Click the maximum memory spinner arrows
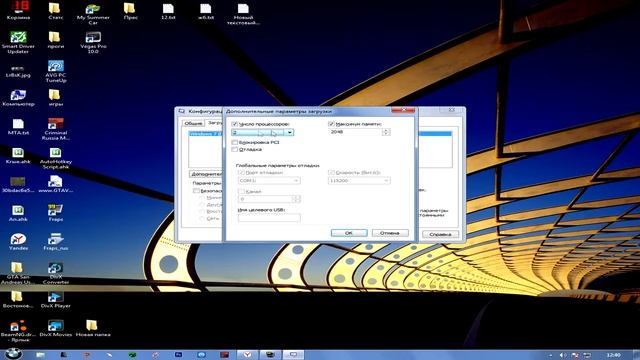This screenshot has height=360, width=640. click(x=386, y=132)
